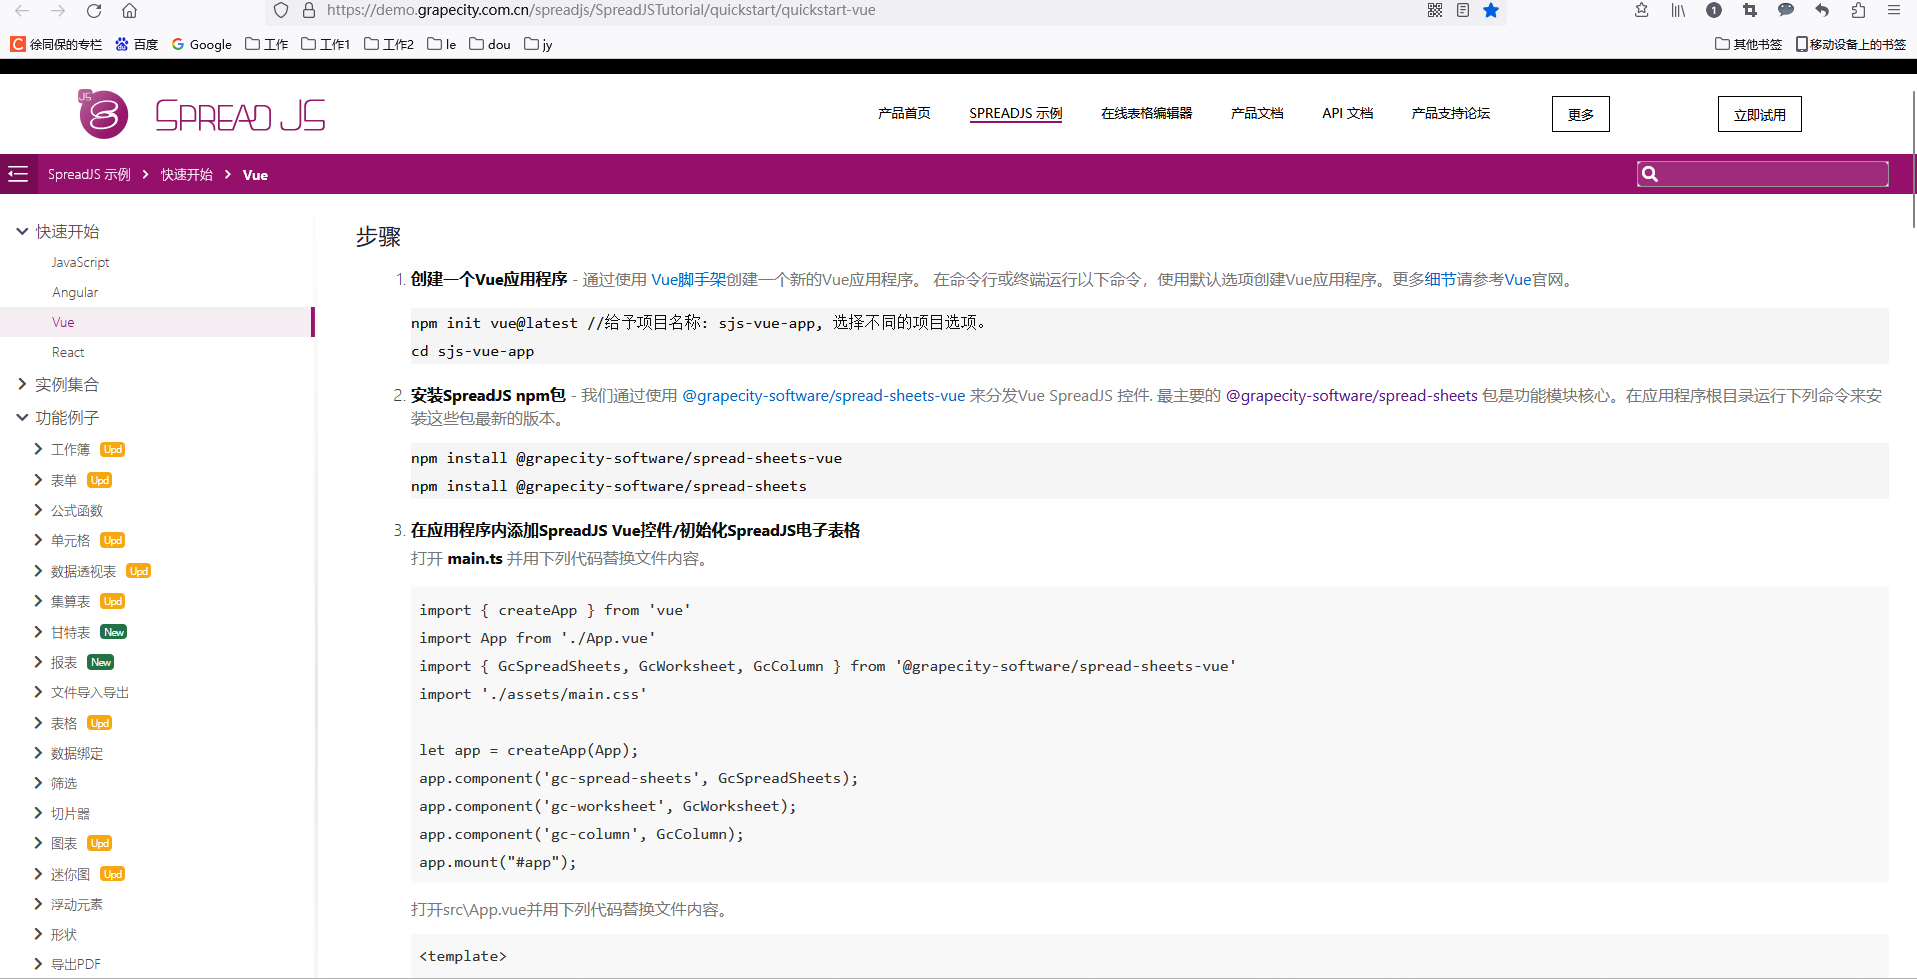Open the 在线表格编辑器 nav item
The image size is (1917, 979).
[1146, 113]
